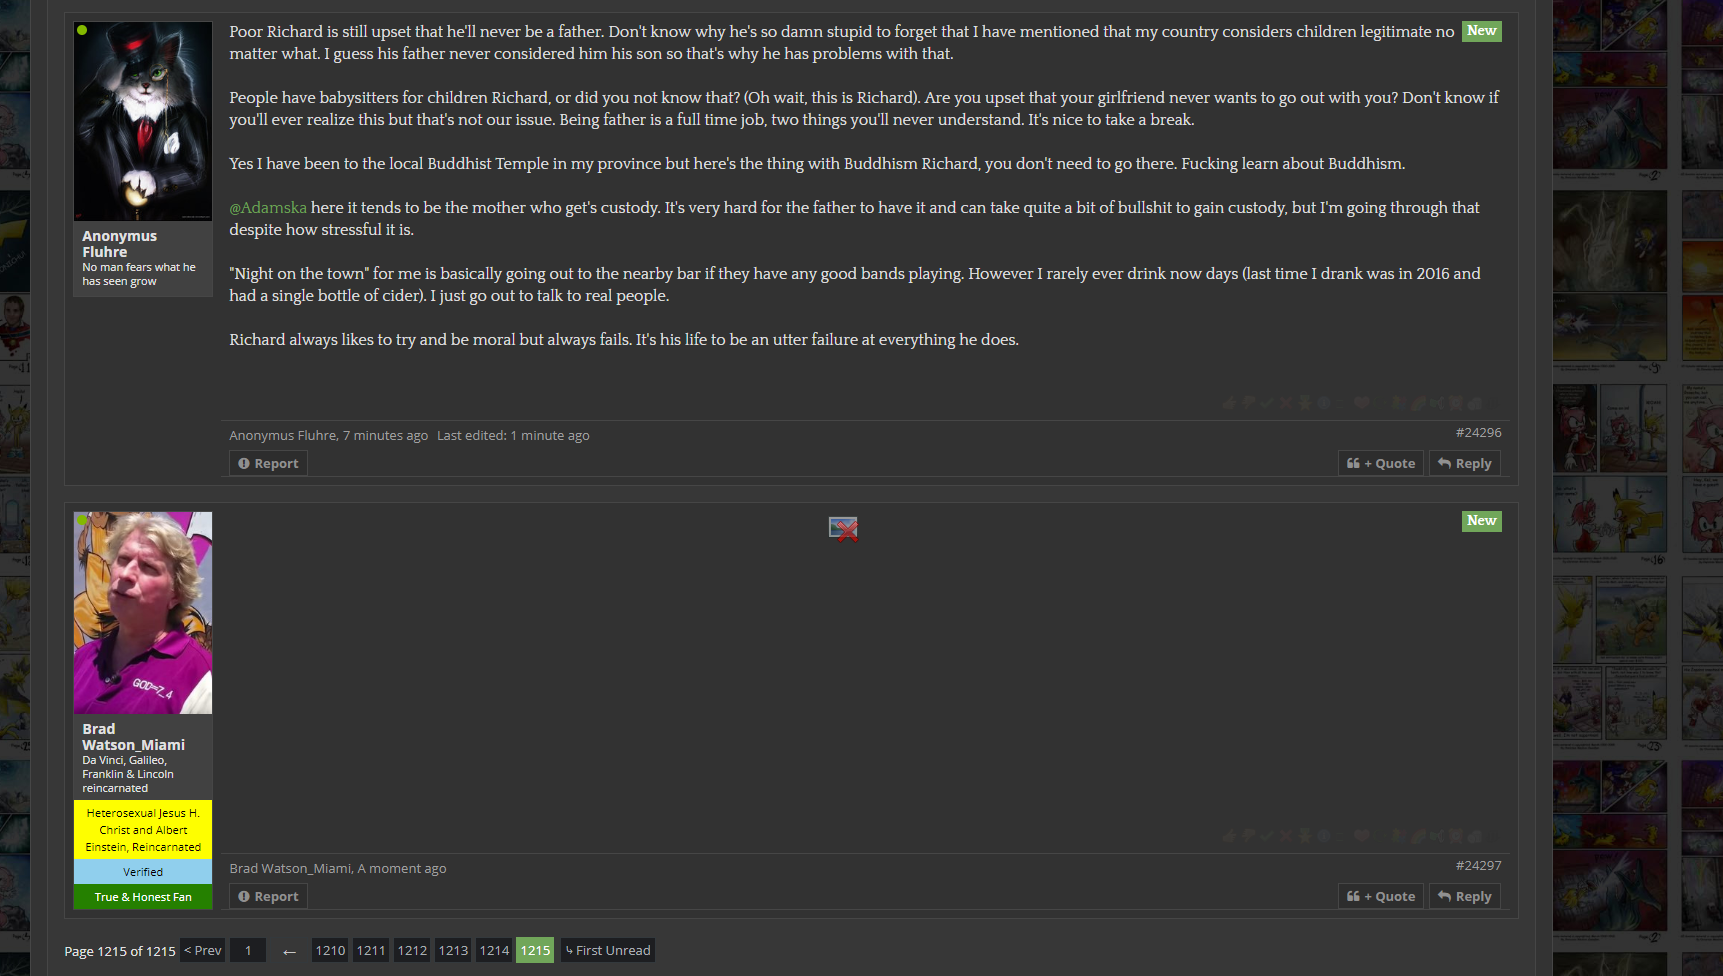
Task: Go to the Prev page
Action: tap(203, 950)
